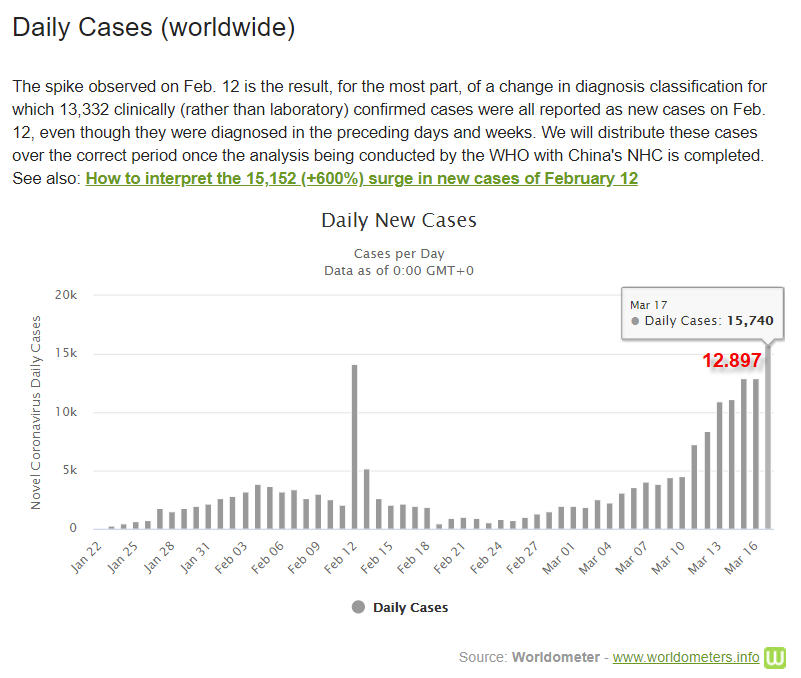This screenshot has width=801, height=678.
Task: Click the 'Daily Cases (worldwide)' page heading
Action: tap(153, 27)
